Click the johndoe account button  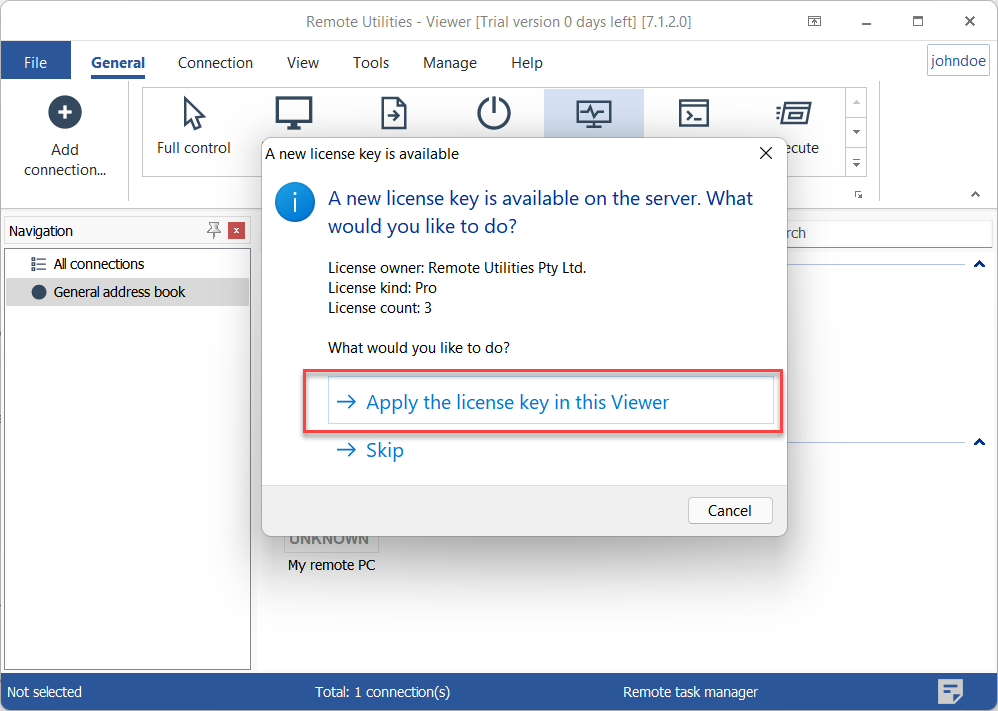(958, 61)
